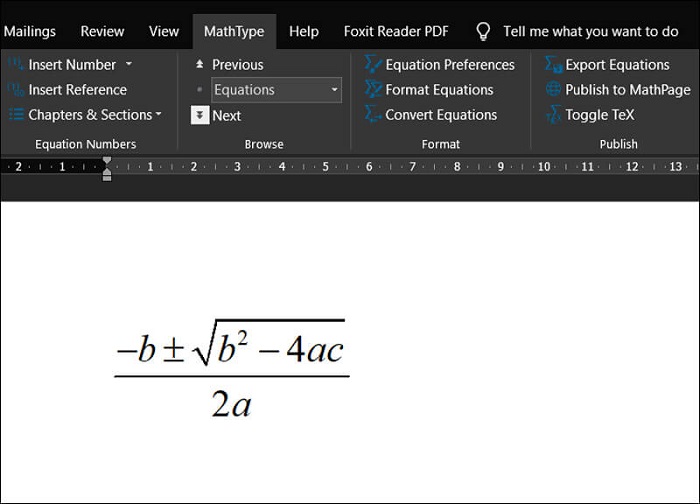Screen dimensions: 700x504
Task: Expand the Insert Number dropdown arrow
Action: [x=129, y=64]
